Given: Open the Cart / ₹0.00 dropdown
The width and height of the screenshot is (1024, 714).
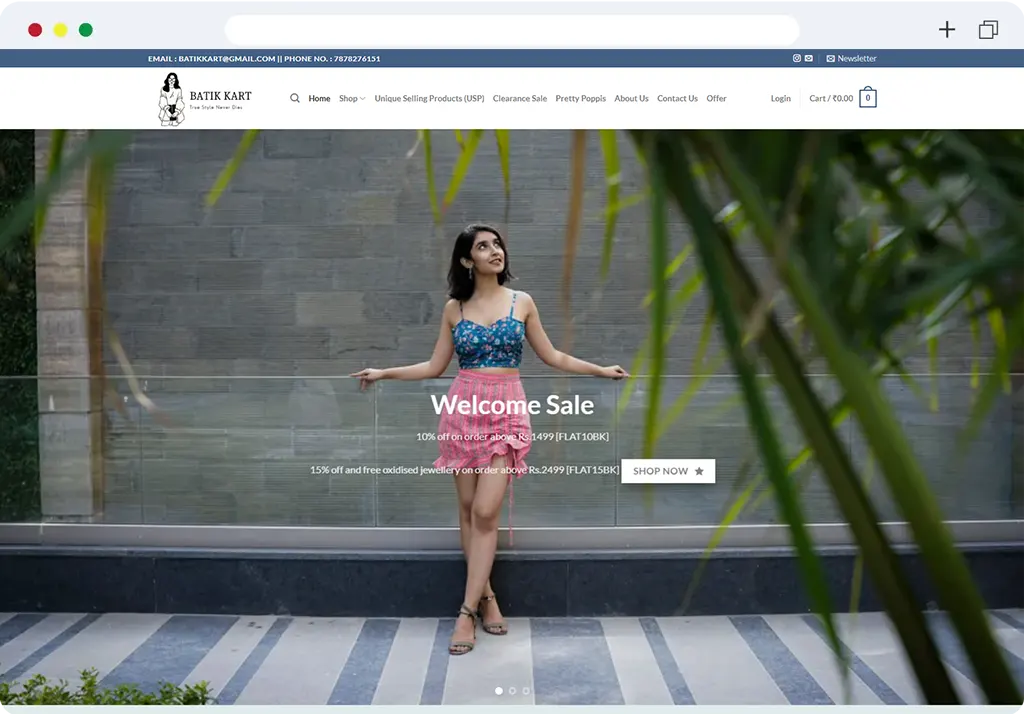Looking at the screenshot, I should (831, 99).
